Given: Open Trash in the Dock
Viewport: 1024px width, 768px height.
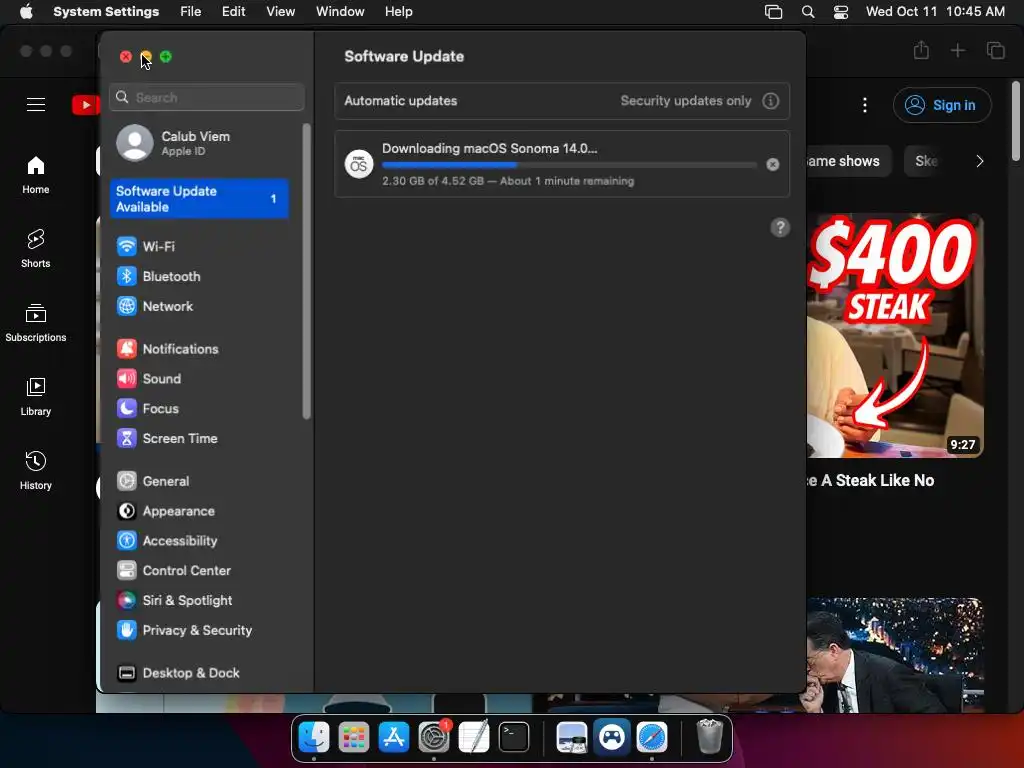Looking at the screenshot, I should point(709,737).
